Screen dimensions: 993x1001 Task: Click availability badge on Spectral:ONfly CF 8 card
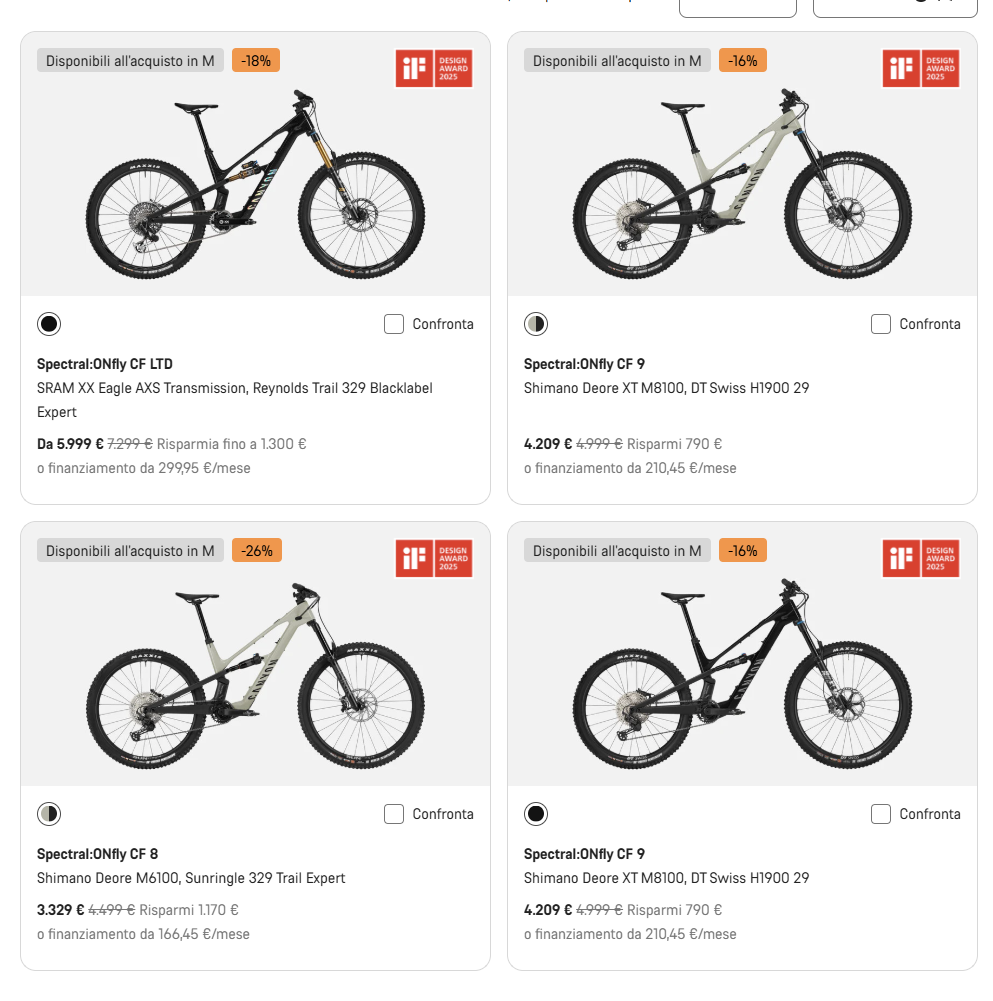[130, 551]
